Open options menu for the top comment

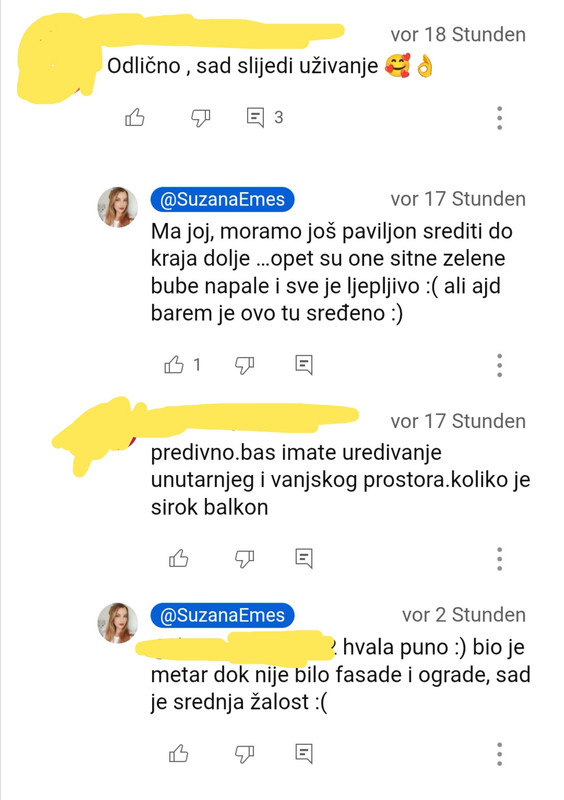pyautogui.click(x=500, y=118)
